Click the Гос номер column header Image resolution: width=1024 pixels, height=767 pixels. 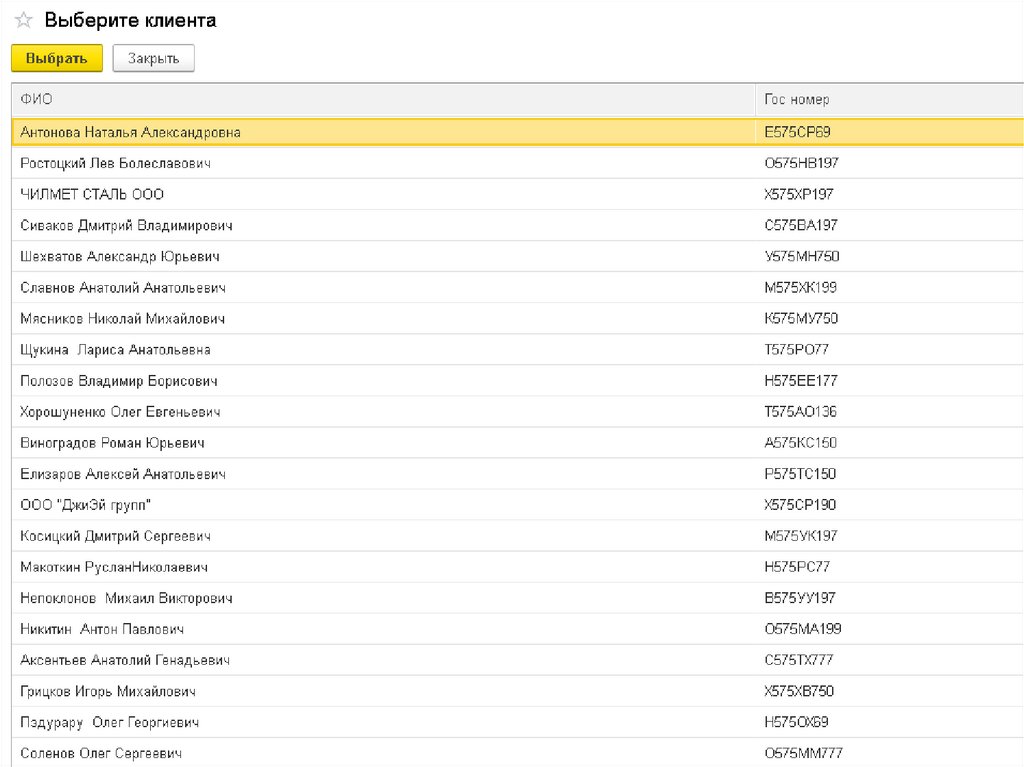click(x=796, y=99)
